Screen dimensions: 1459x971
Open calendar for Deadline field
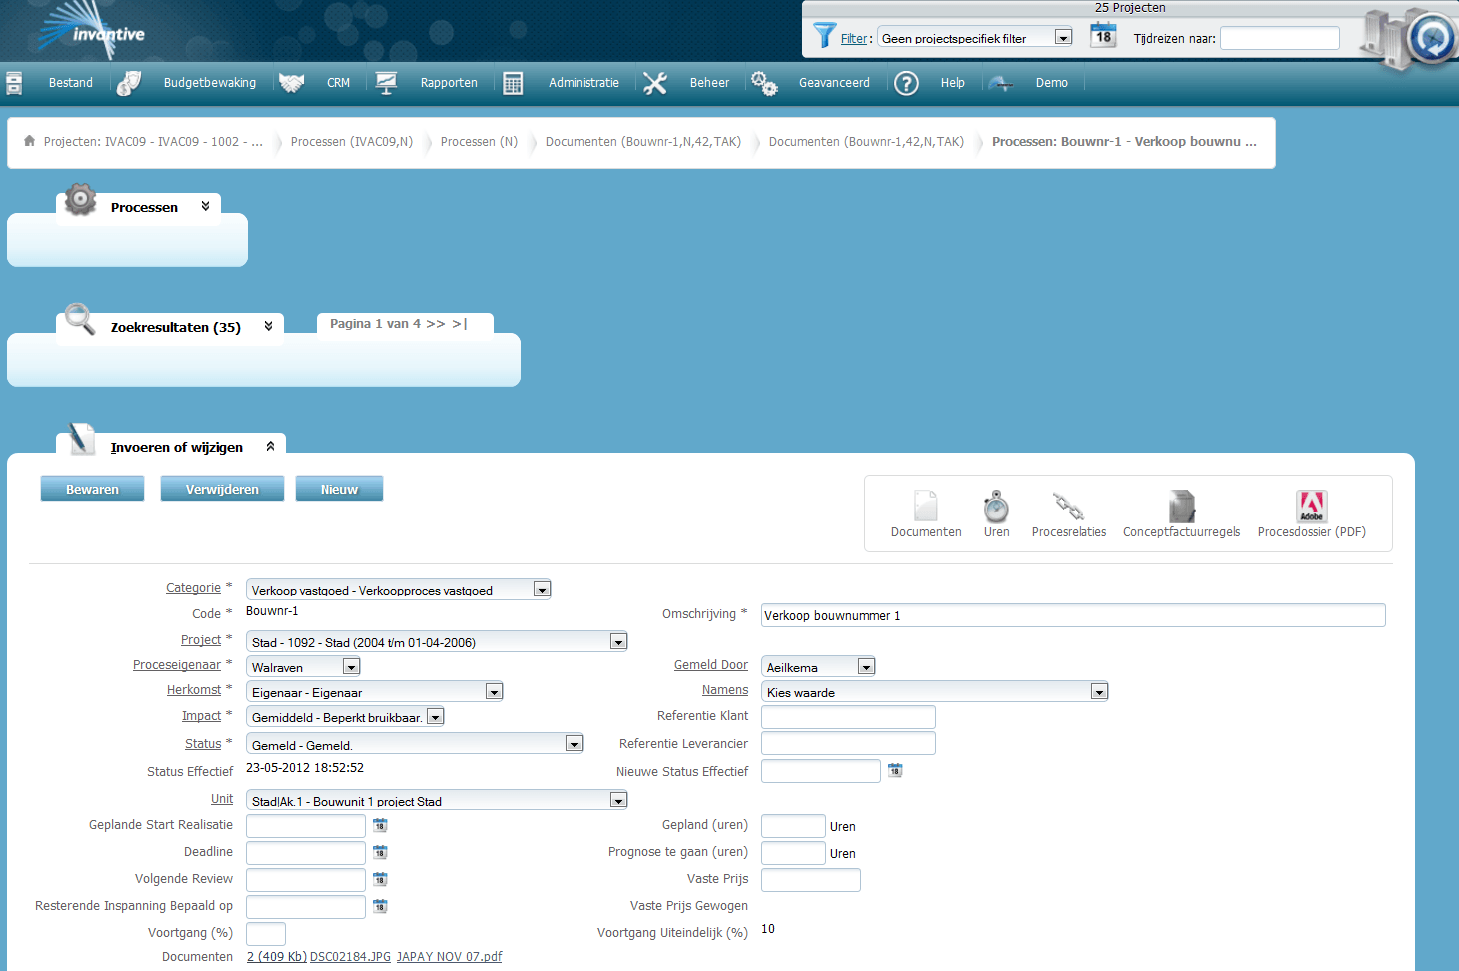coord(380,852)
